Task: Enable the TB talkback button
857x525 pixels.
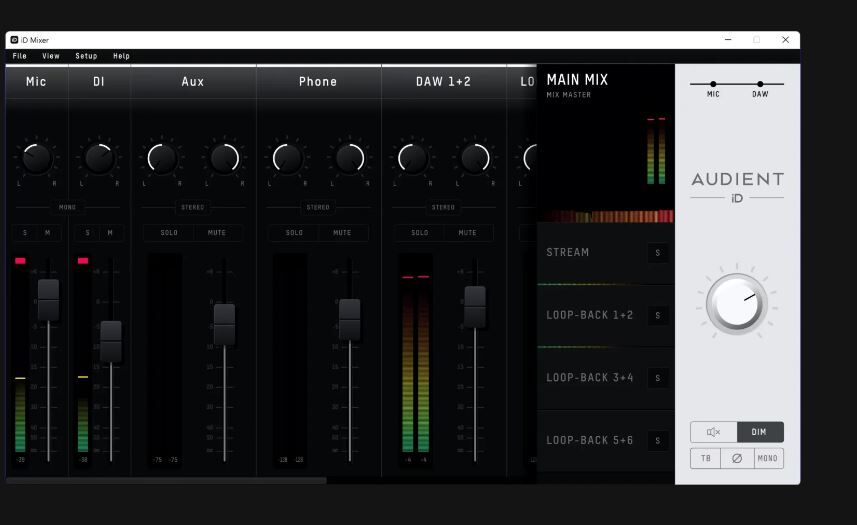Action: pos(705,459)
